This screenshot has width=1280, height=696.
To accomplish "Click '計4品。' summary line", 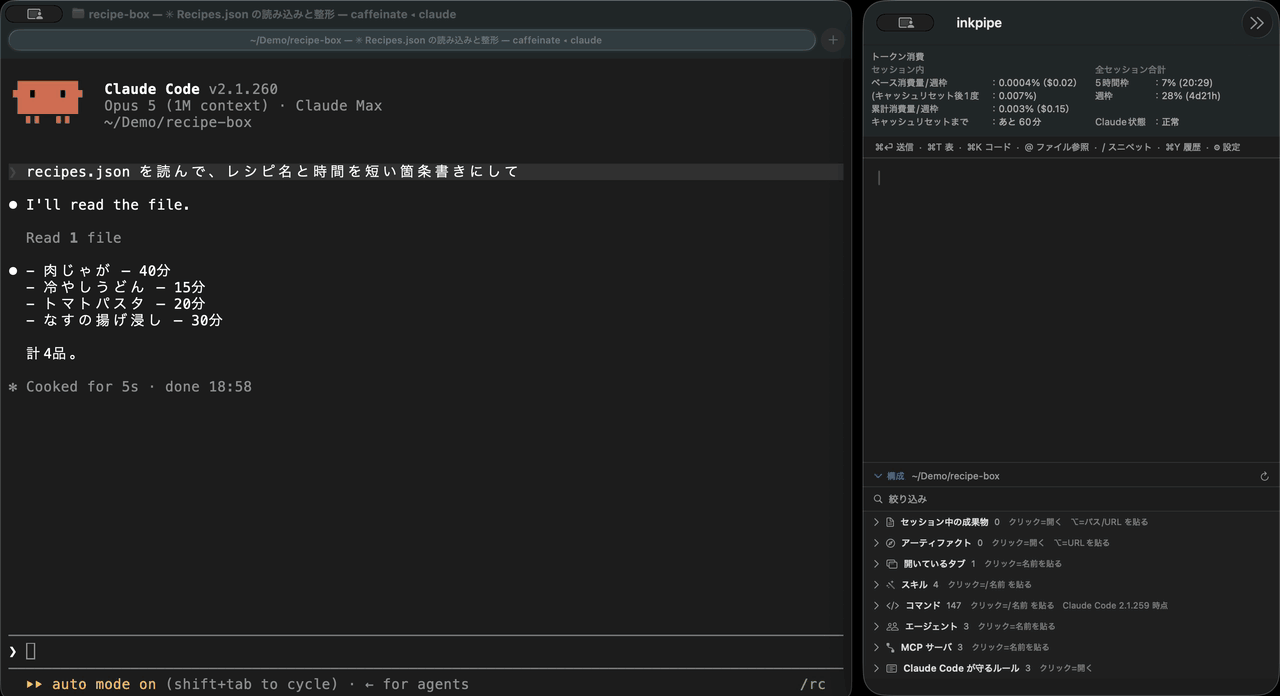I will click(52, 354).
